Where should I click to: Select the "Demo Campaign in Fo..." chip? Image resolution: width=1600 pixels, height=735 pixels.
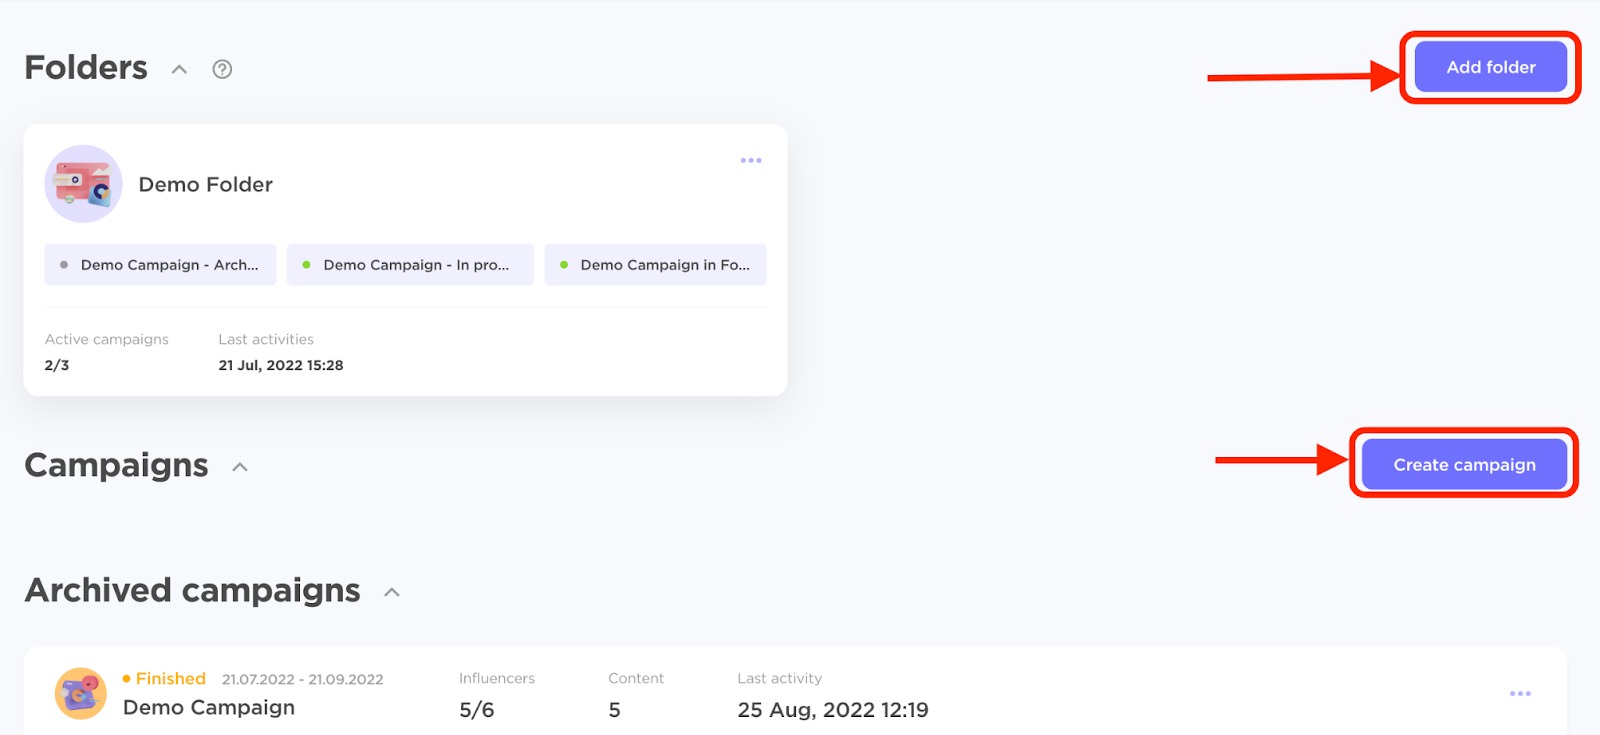(x=655, y=265)
